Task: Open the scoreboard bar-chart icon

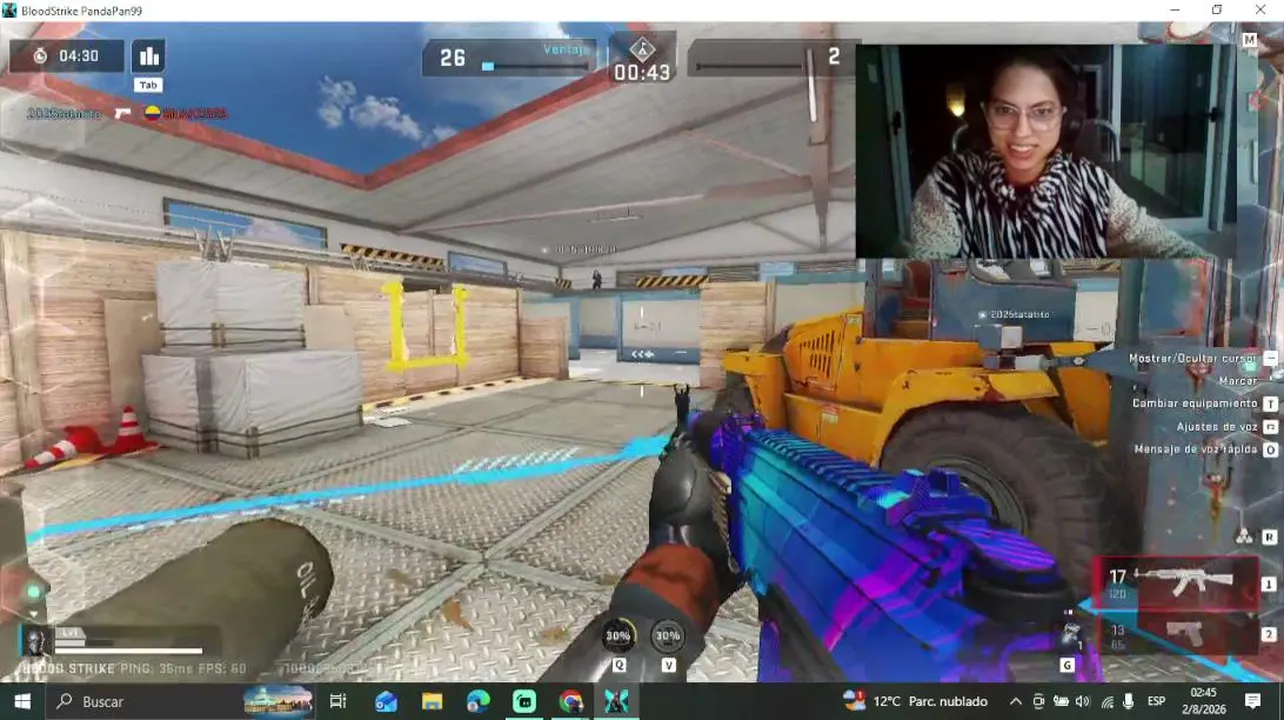Action: pos(148,56)
